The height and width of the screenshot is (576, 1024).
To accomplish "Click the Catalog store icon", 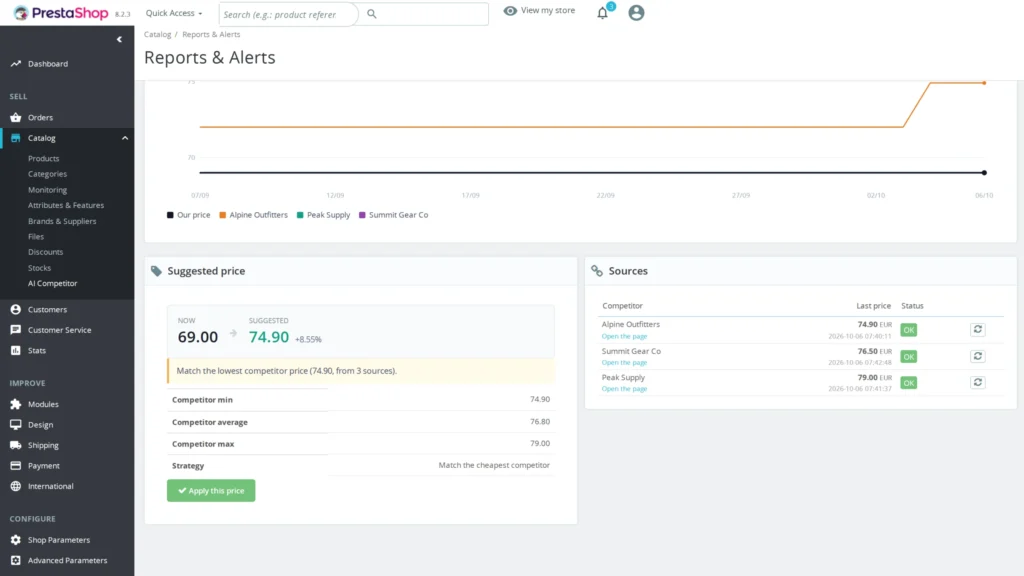I will (x=16, y=138).
